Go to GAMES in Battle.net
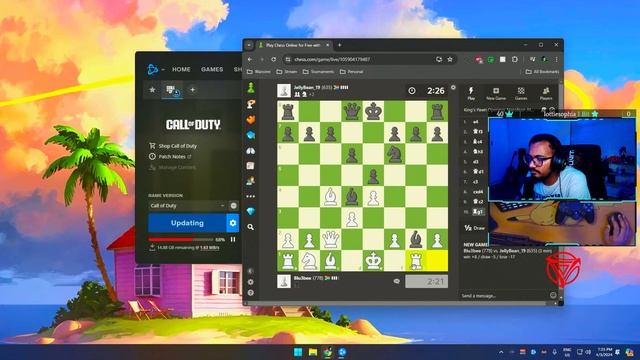 click(x=212, y=69)
